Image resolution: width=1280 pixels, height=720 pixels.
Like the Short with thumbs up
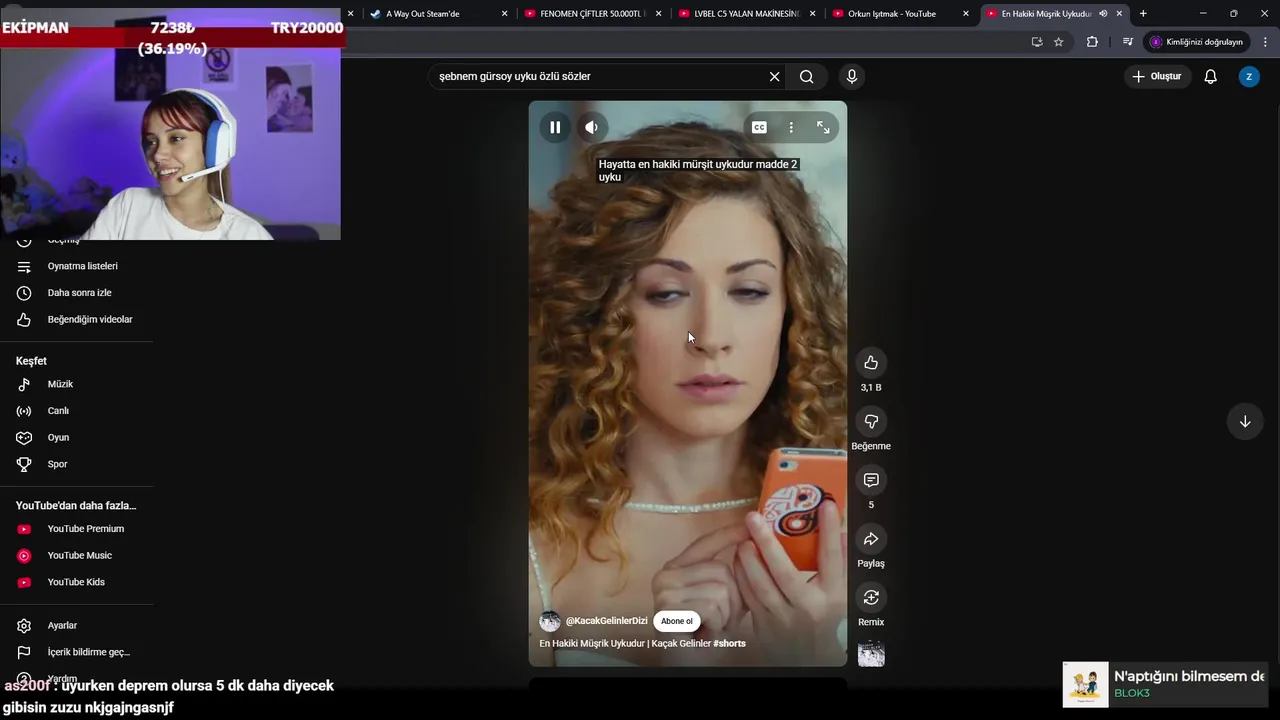pyautogui.click(x=871, y=362)
